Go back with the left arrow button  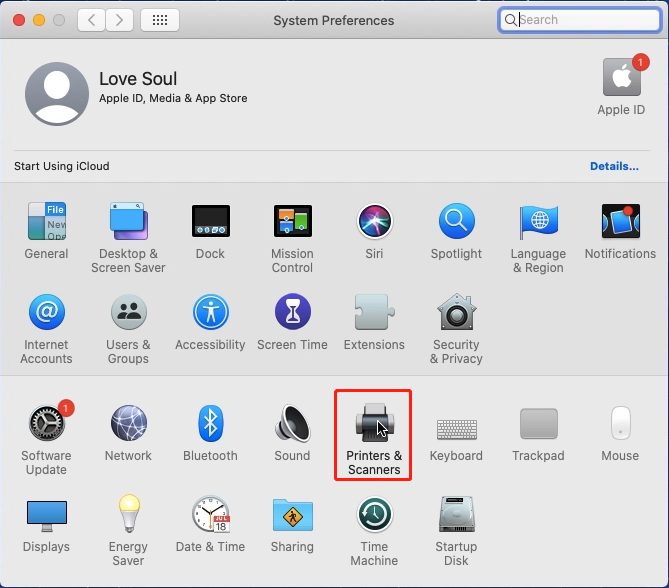click(91, 20)
